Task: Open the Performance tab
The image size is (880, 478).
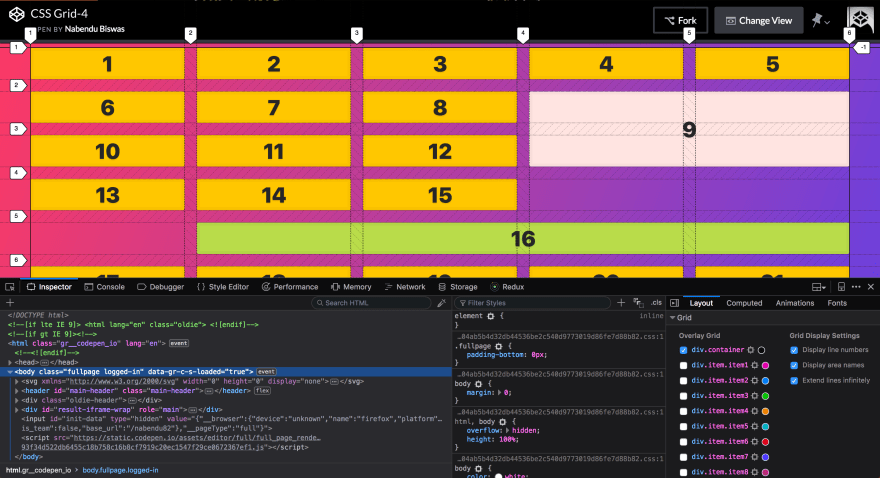Action: 290,287
